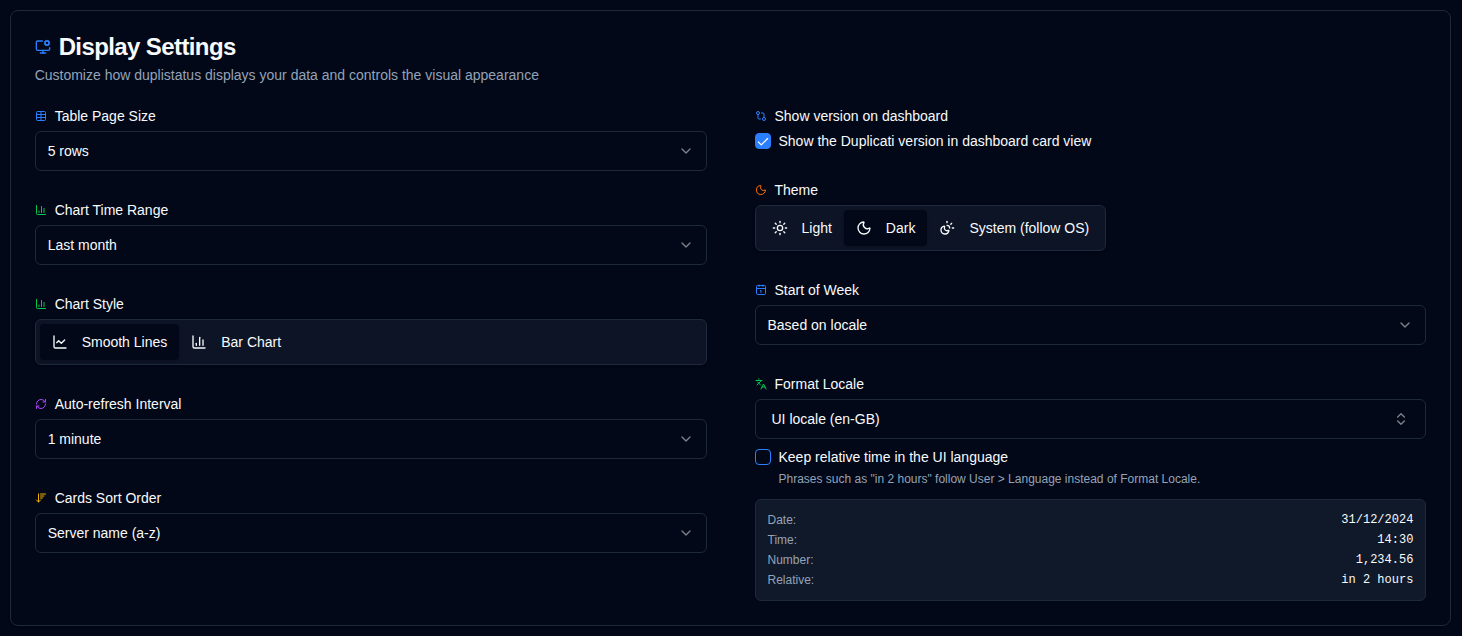Viewport: 1462px width, 636px height.
Task: Click the Chart Time Range bar icon
Action: [41, 210]
